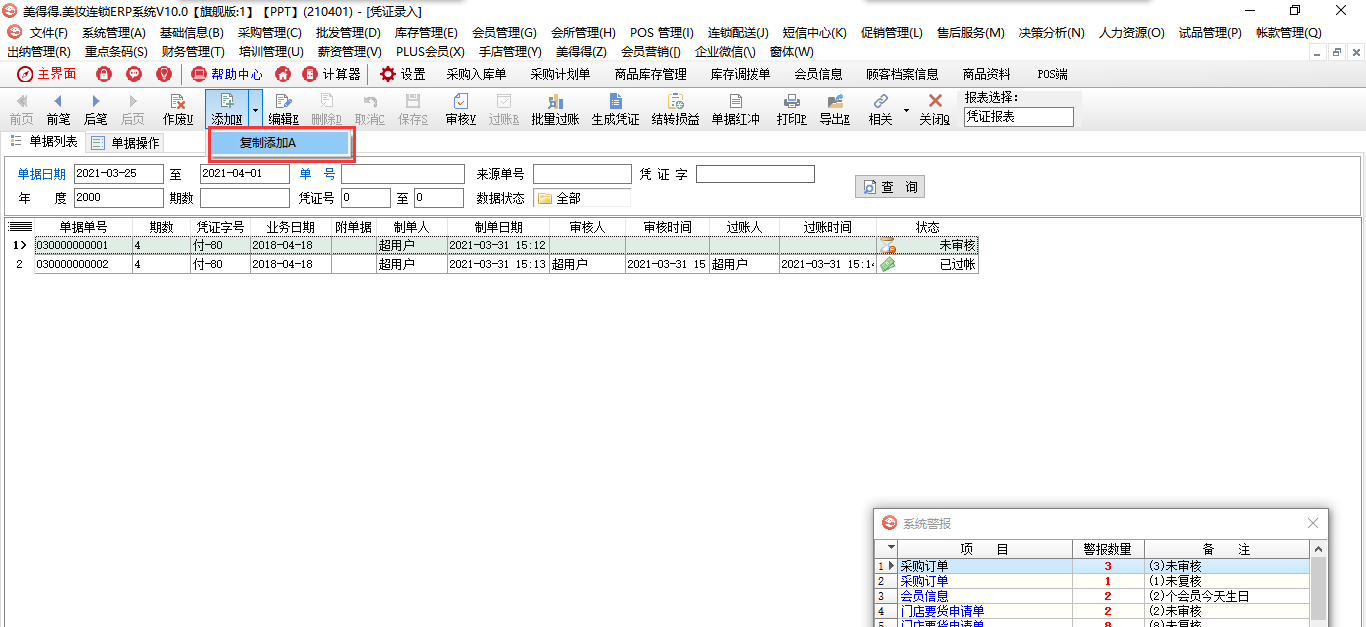
Task: Go to previous record 前笔
Action: (58, 109)
